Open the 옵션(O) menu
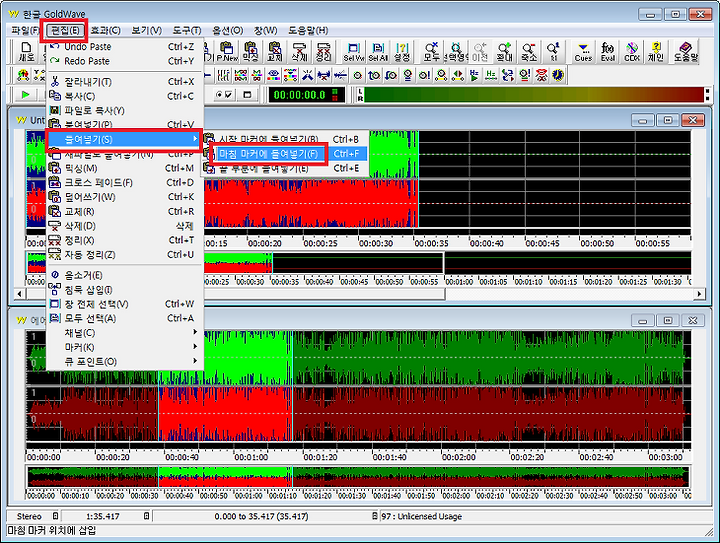Image resolution: width=720 pixels, height=543 pixels. coord(228,30)
